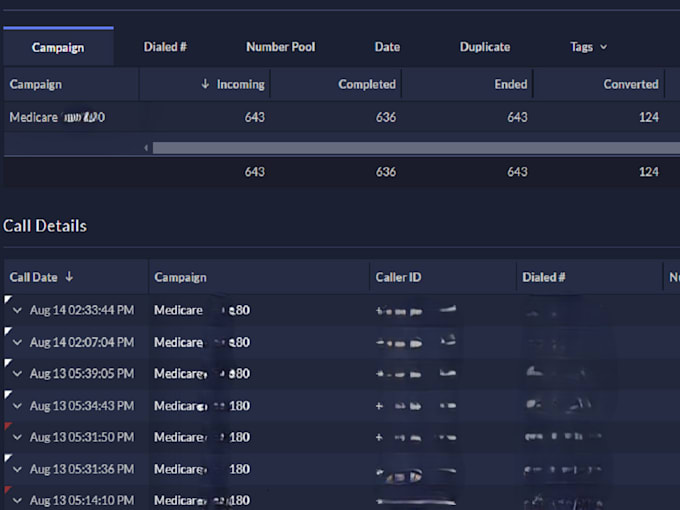Click the Incoming sort arrow icon
Screen dimensions: 680x510
(205, 84)
